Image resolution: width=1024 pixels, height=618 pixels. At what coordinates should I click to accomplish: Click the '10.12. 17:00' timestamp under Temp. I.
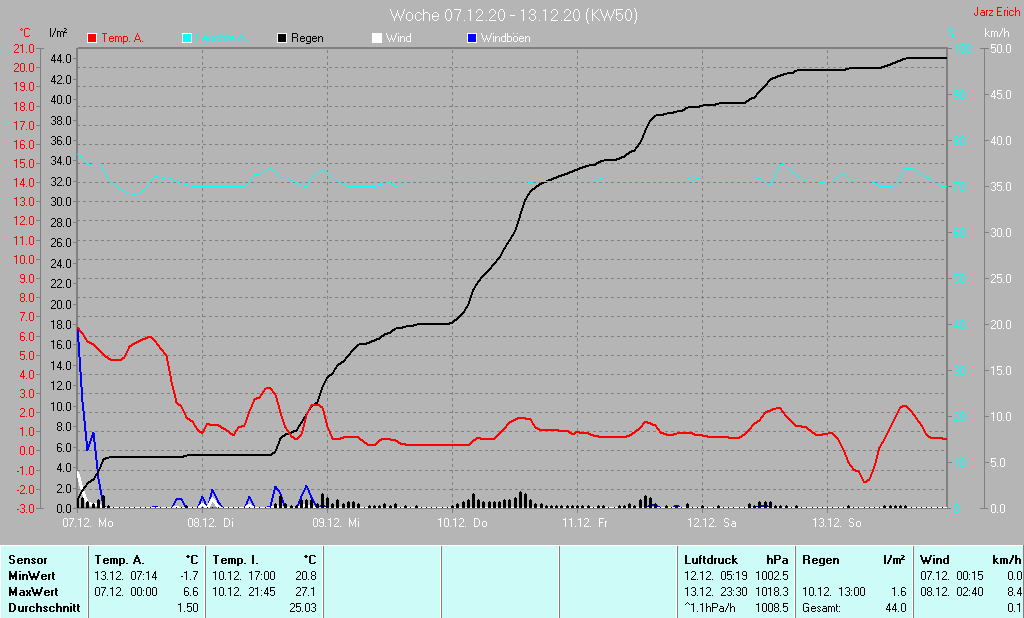(244, 576)
